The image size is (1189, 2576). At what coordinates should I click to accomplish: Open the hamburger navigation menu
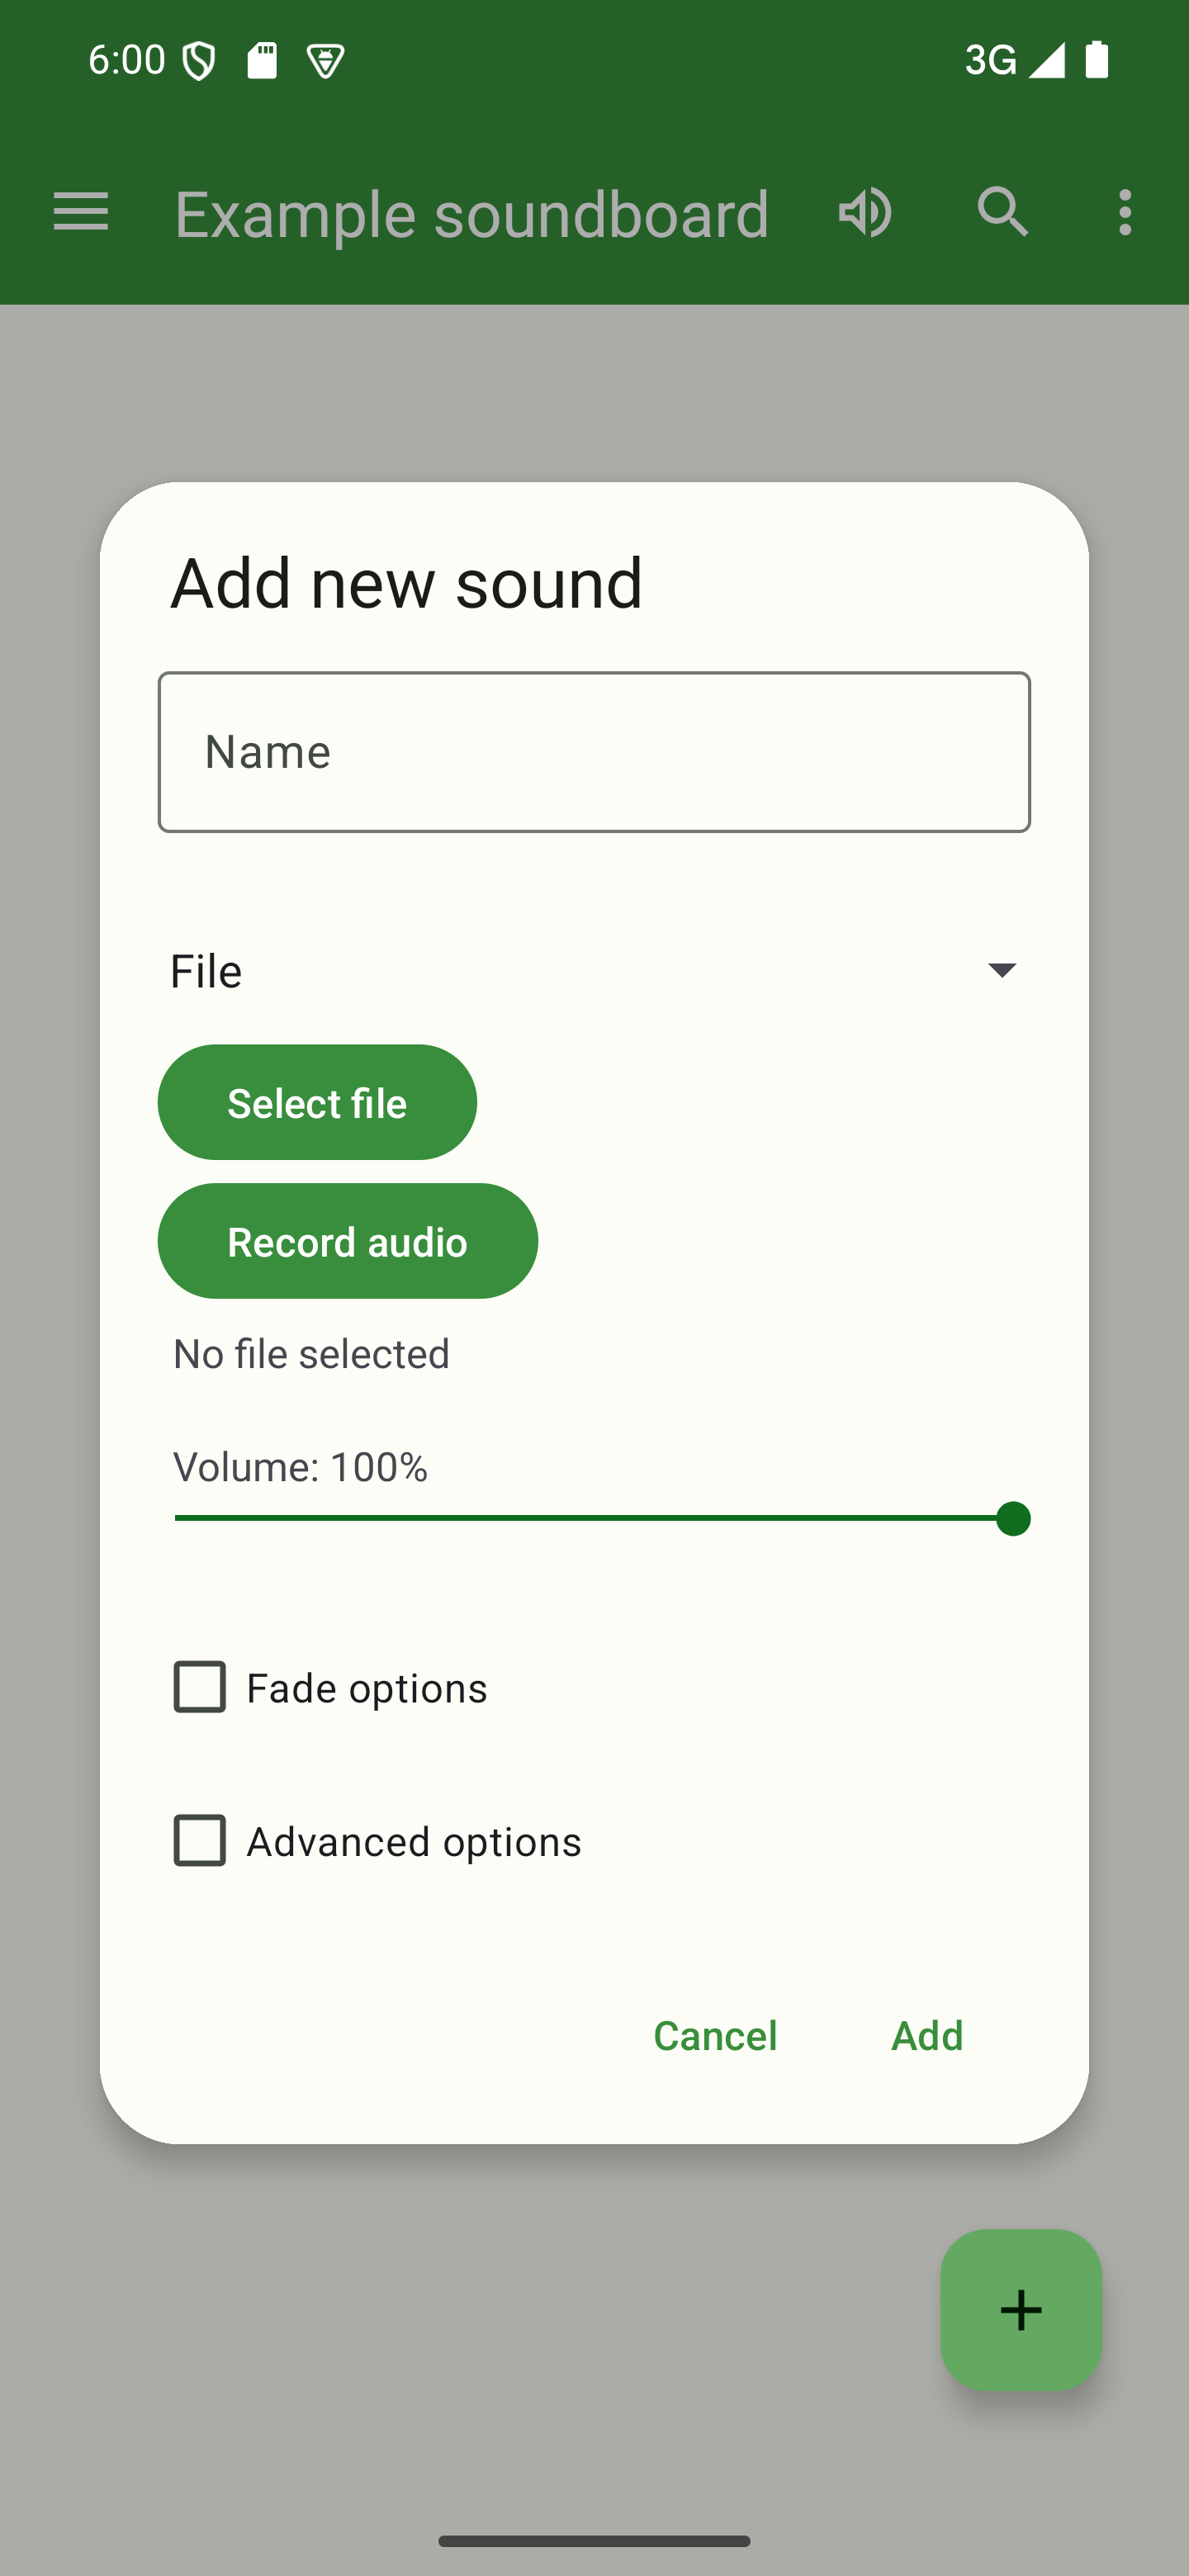(x=80, y=212)
